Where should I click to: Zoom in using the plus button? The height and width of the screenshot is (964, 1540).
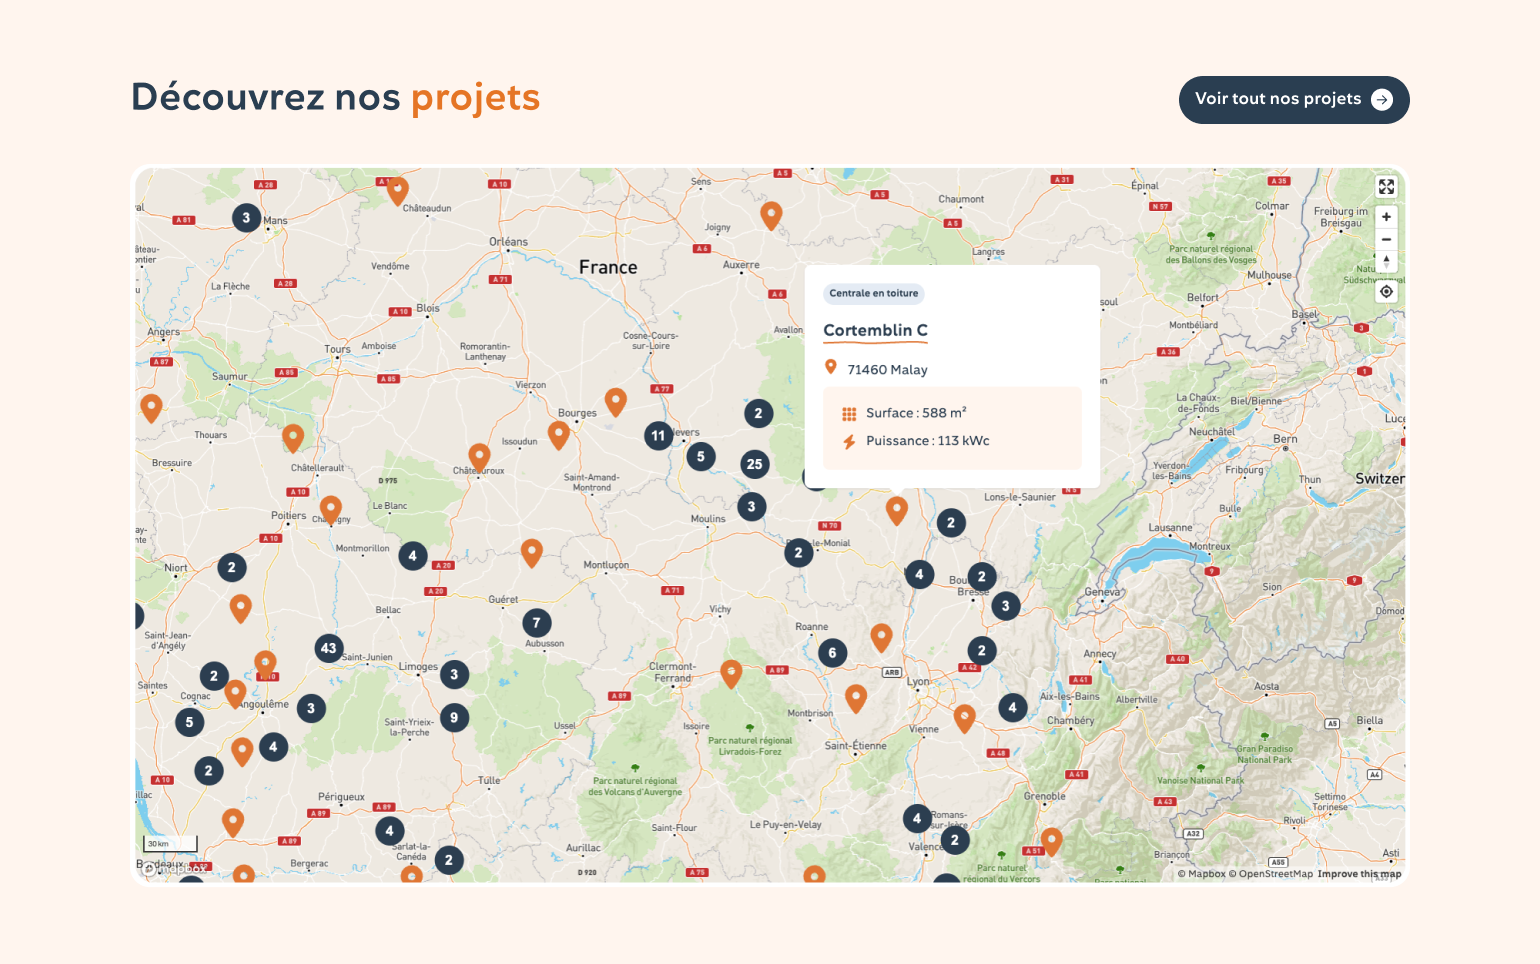pyautogui.click(x=1386, y=217)
